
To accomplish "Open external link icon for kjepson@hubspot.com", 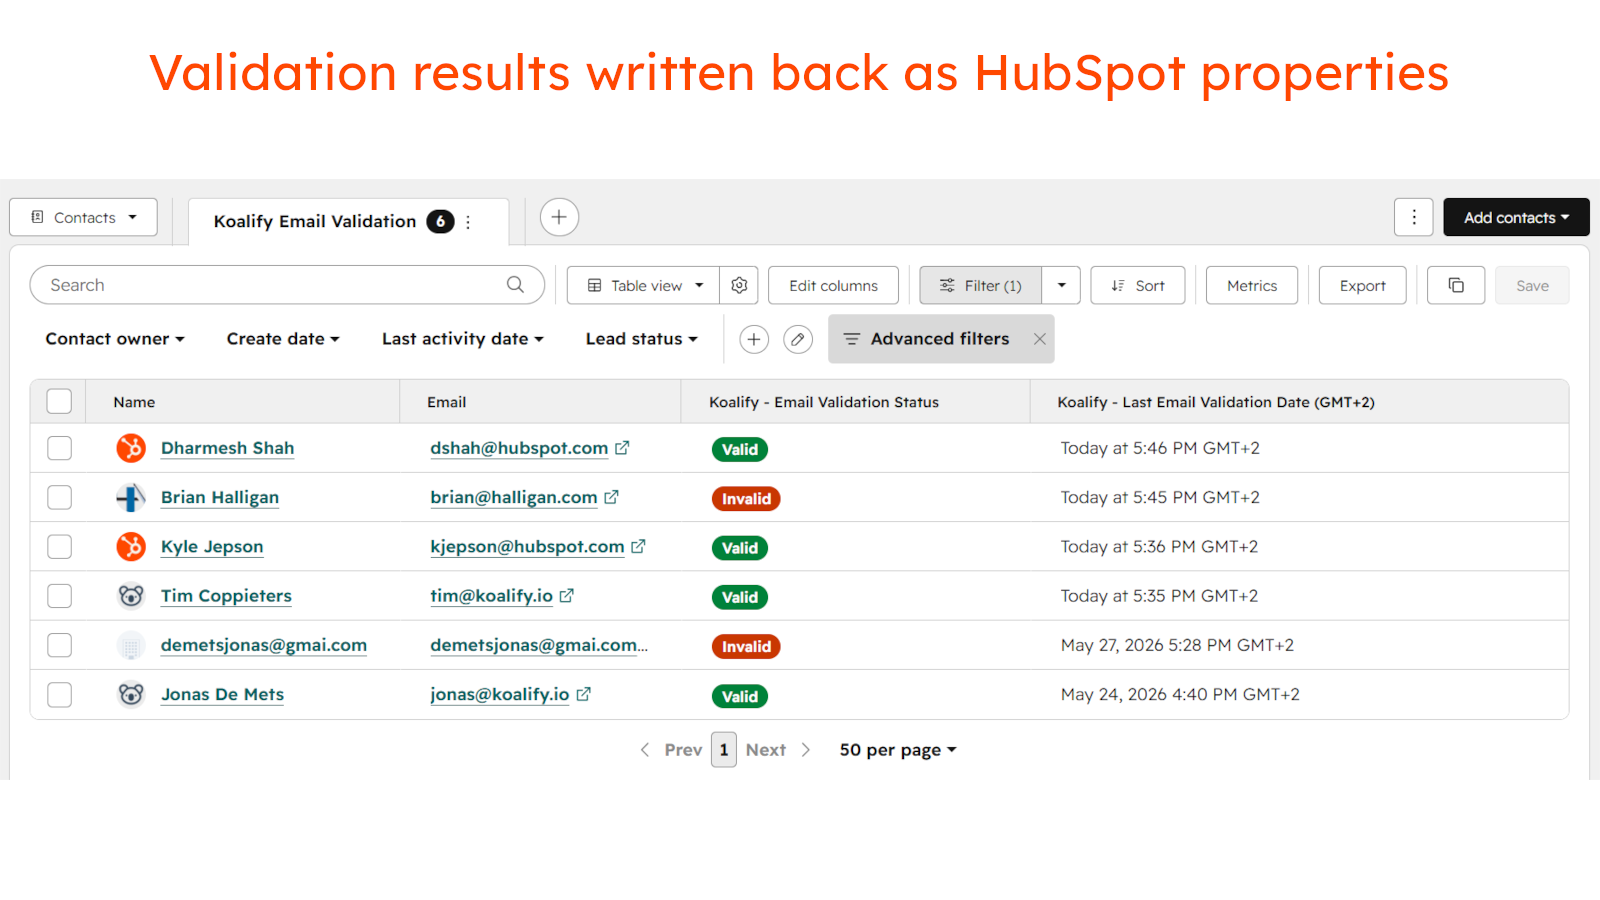I will [x=638, y=546].
